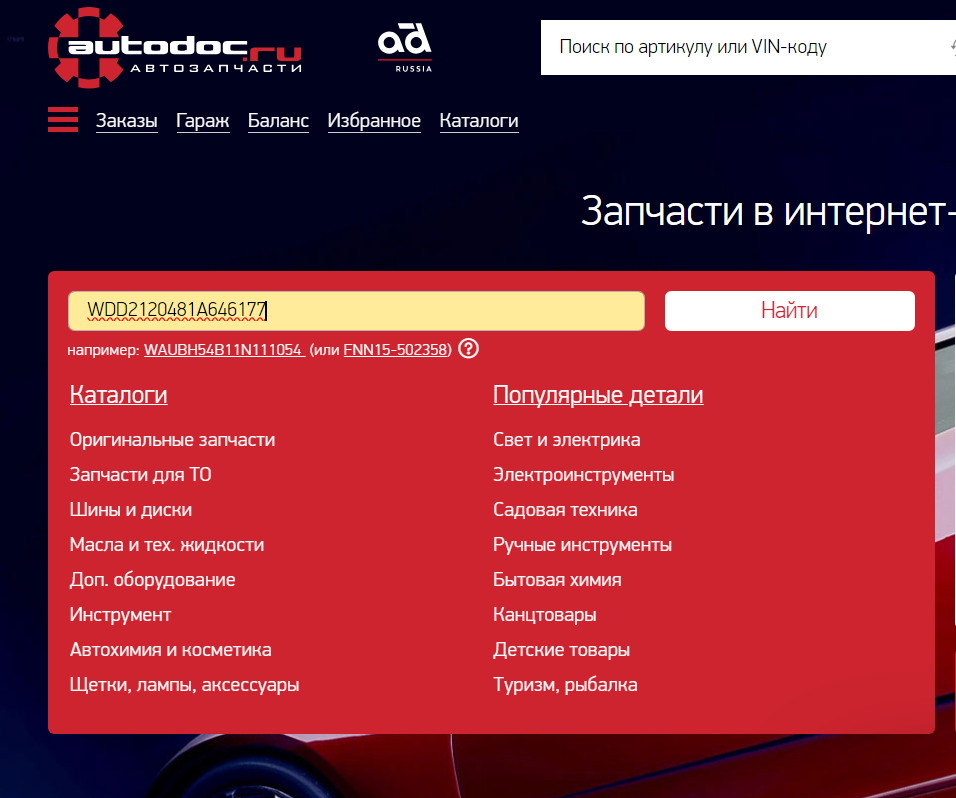Open the "Избранное" menu item

(374, 120)
